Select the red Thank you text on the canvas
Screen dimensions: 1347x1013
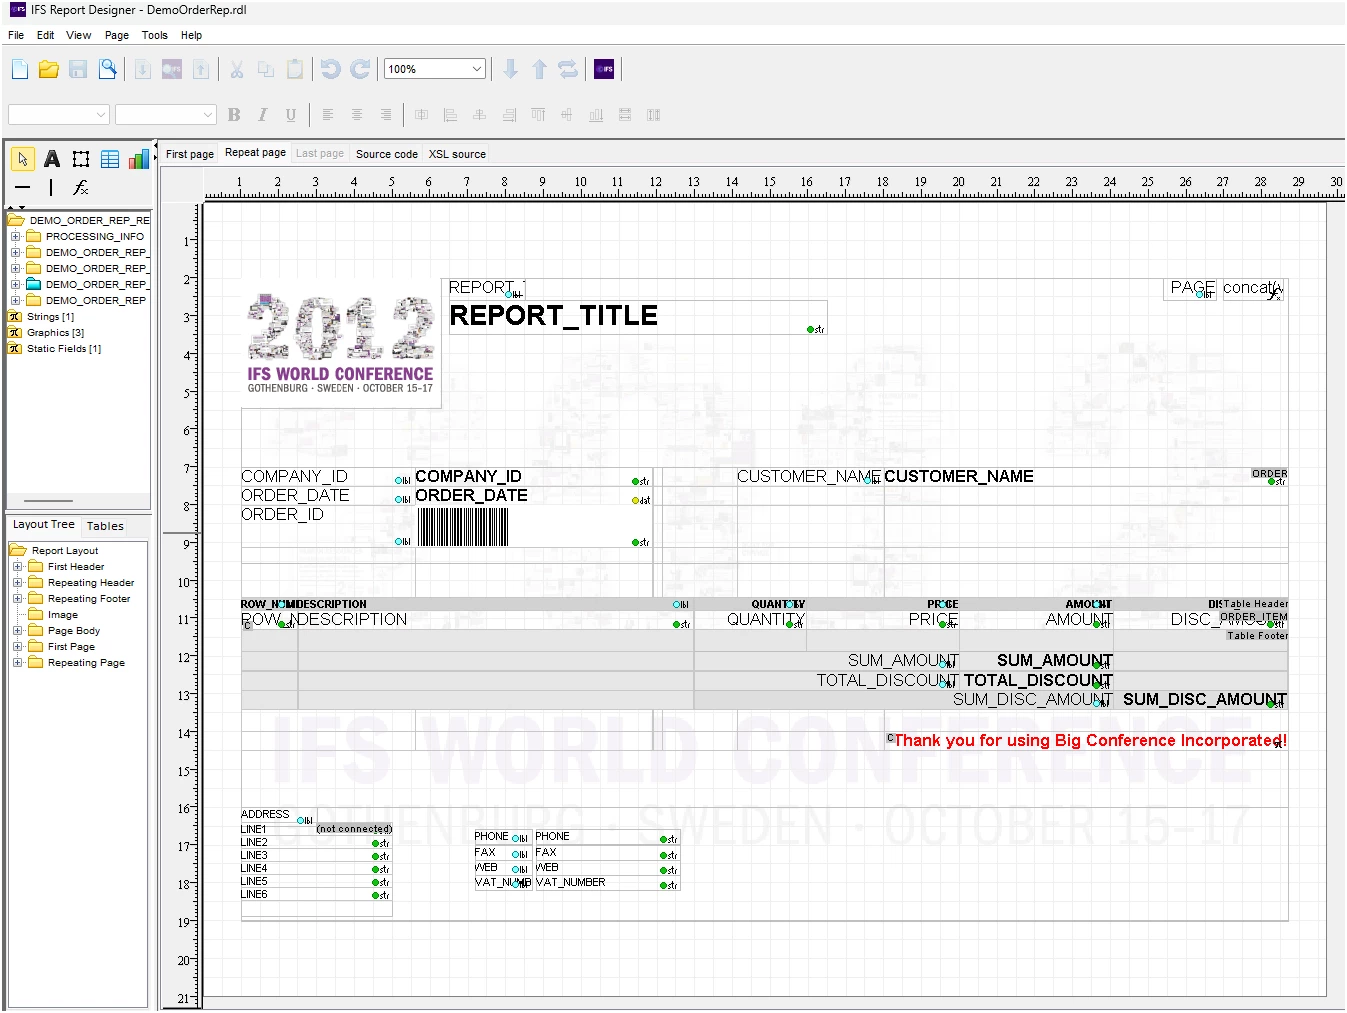click(x=1090, y=741)
